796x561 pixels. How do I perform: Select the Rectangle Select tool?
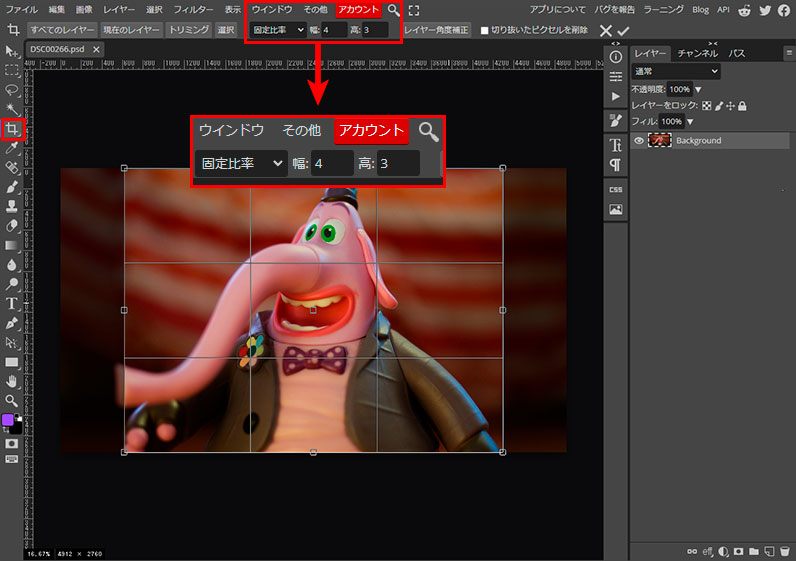click(x=11, y=70)
